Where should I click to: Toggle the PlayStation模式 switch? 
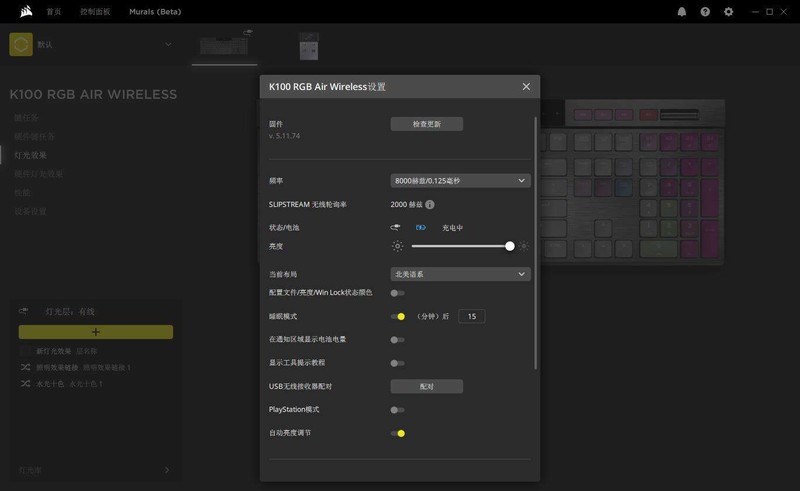click(397, 410)
